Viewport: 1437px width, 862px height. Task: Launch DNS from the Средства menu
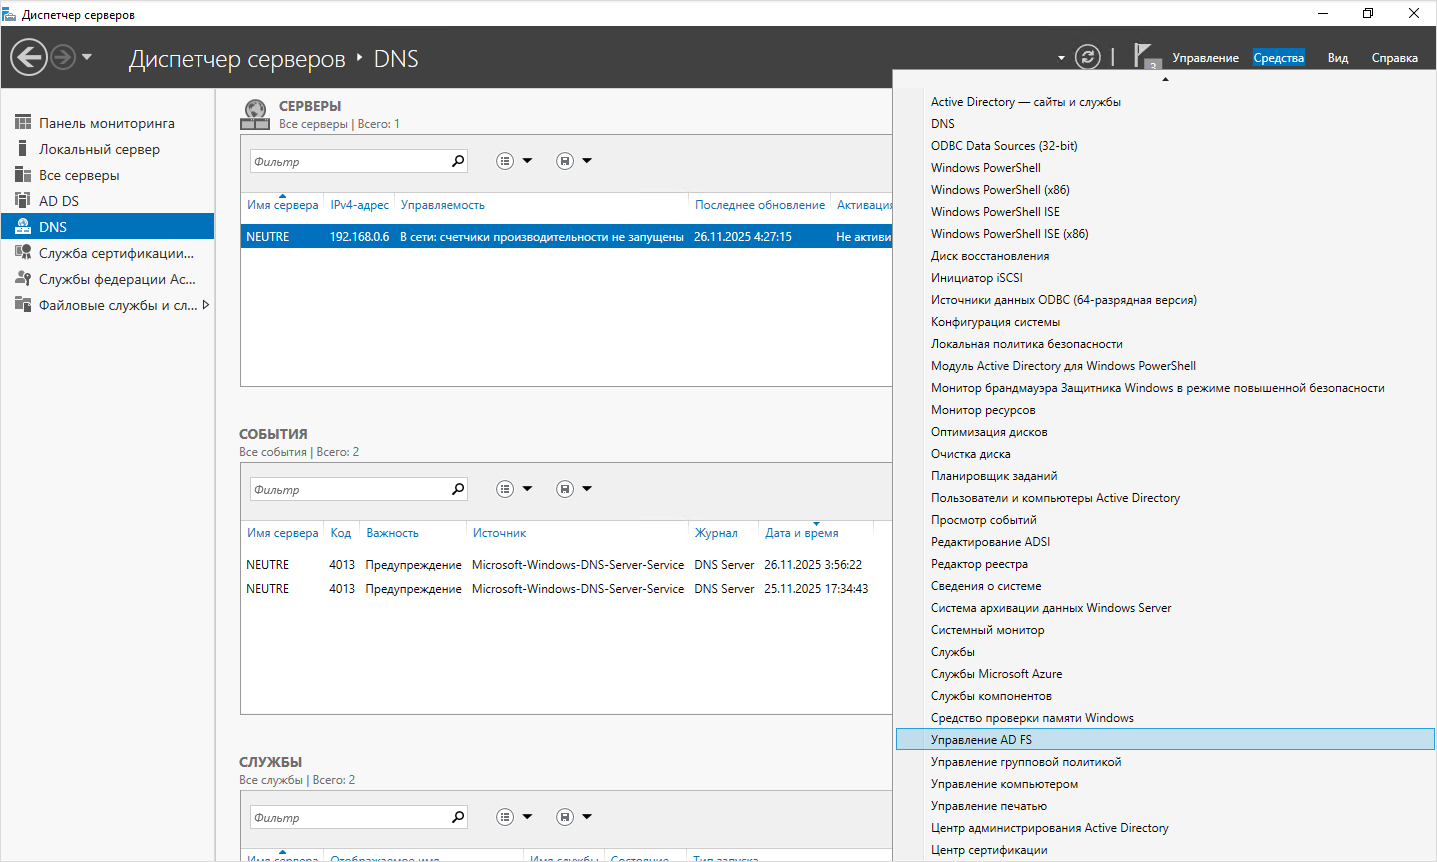tap(943, 124)
